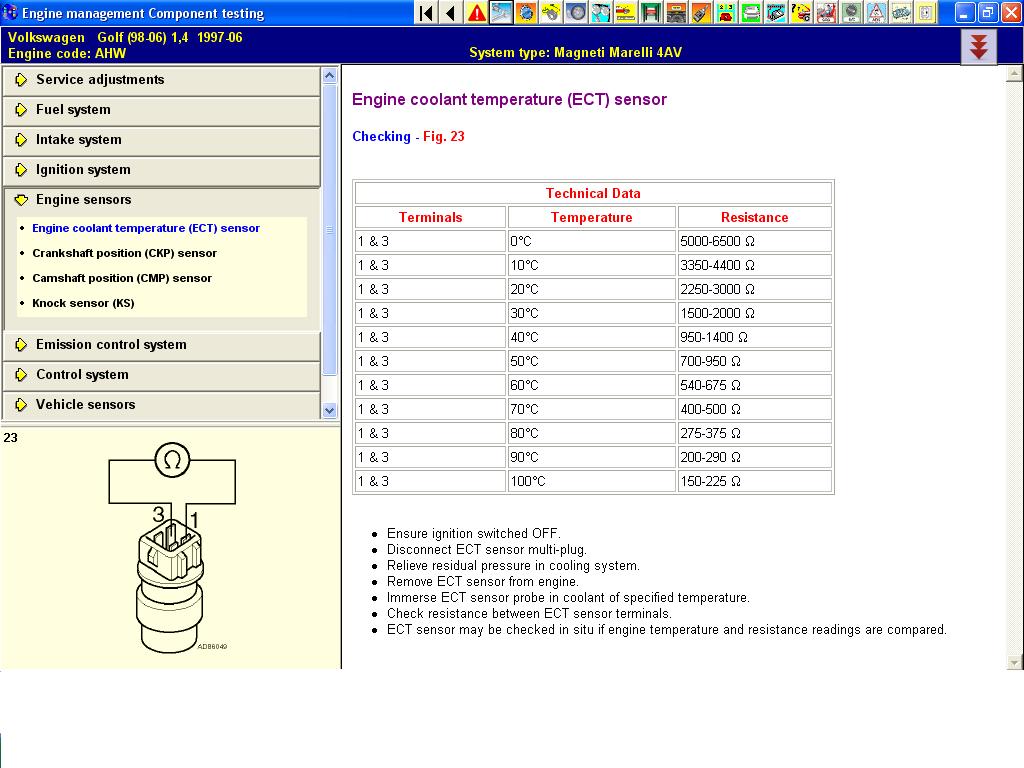This screenshot has width=1024, height=768.
Task: Click the Resistance column header
Action: [754, 217]
